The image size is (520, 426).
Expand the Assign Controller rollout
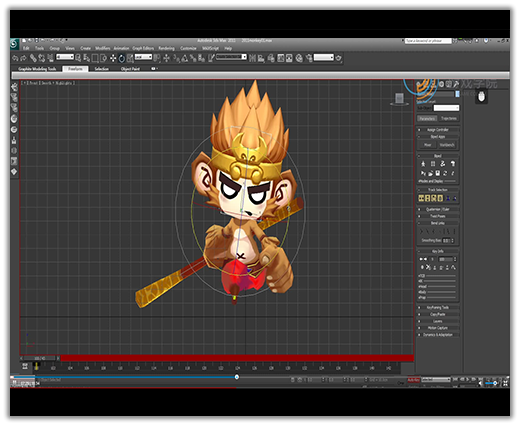tap(438, 130)
